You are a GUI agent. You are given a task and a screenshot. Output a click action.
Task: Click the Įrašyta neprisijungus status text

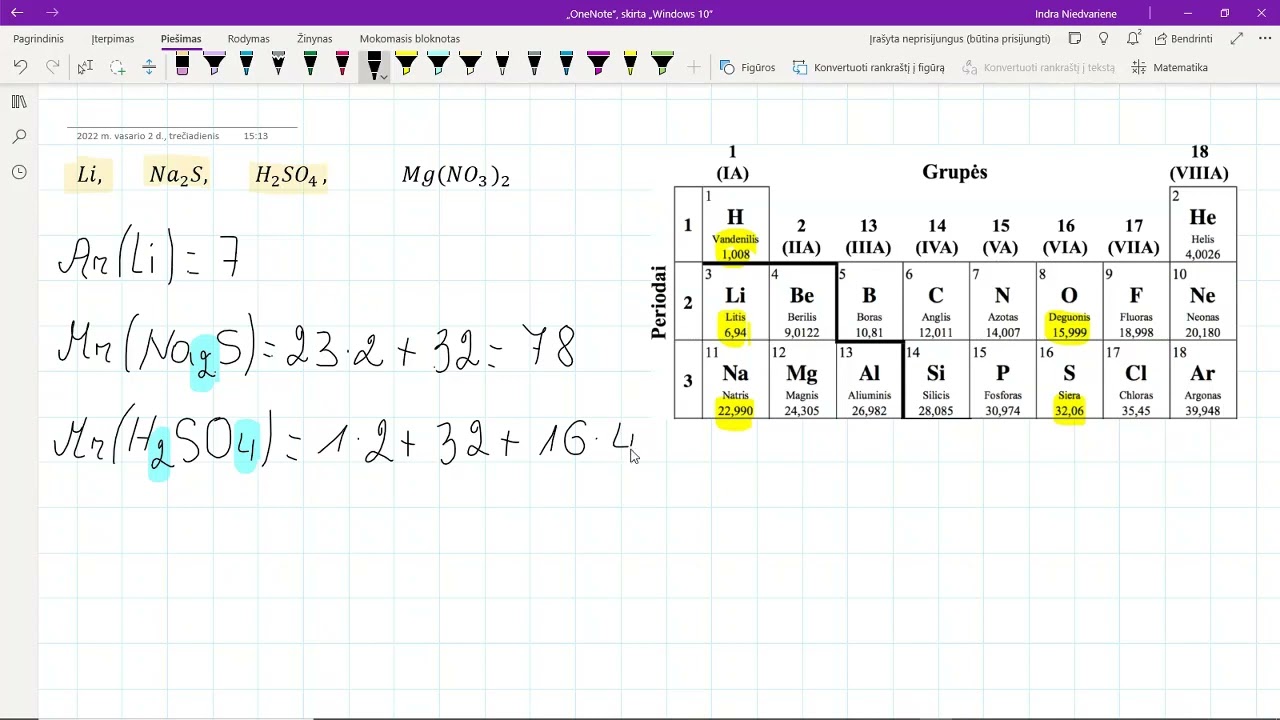(960, 39)
